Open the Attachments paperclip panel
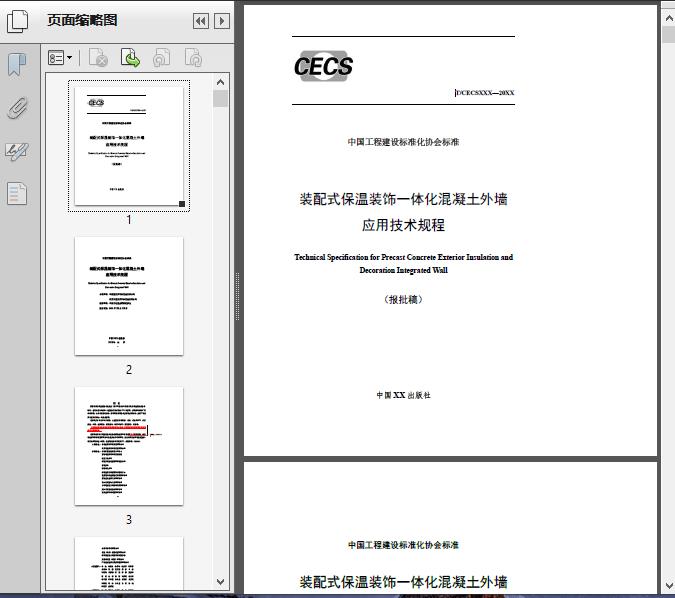Image resolution: width=675 pixels, height=598 pixels. (17, 108)
